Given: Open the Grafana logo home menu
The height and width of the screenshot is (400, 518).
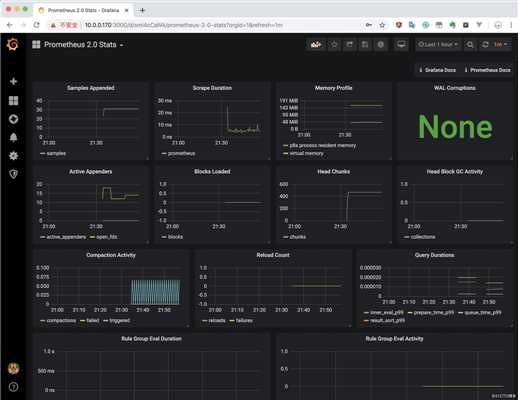Looking at the screenshot, I should (x=13, y=44).
